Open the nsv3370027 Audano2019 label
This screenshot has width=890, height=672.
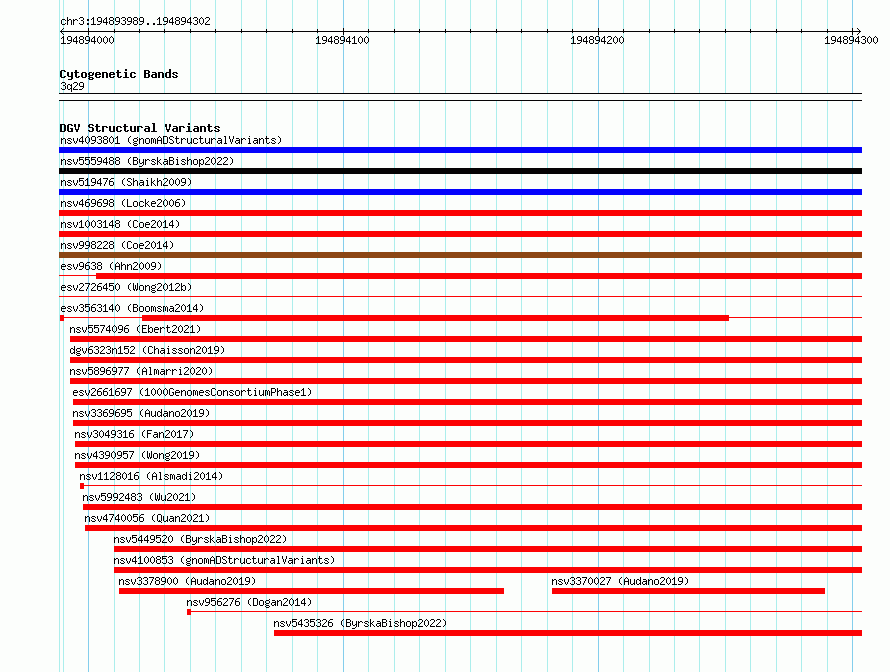coord(620,581)
